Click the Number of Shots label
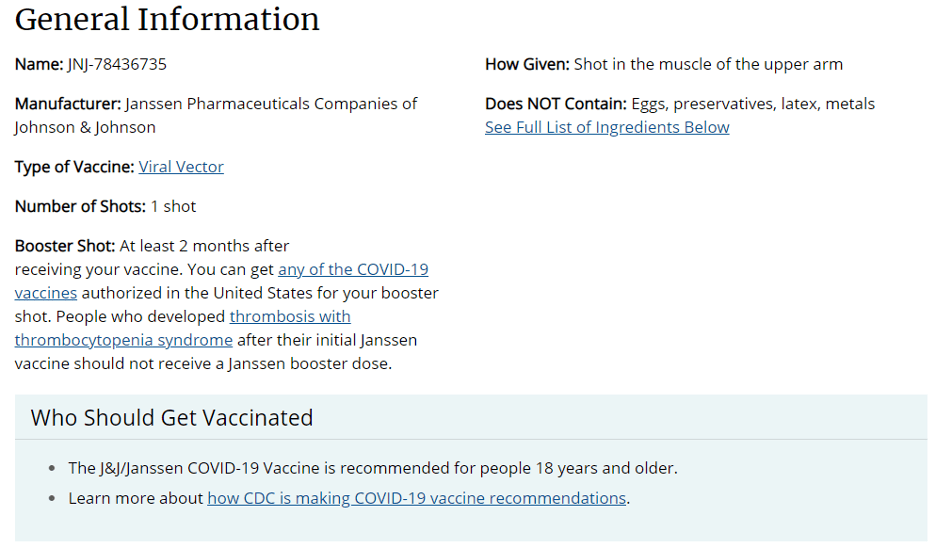 80,207
